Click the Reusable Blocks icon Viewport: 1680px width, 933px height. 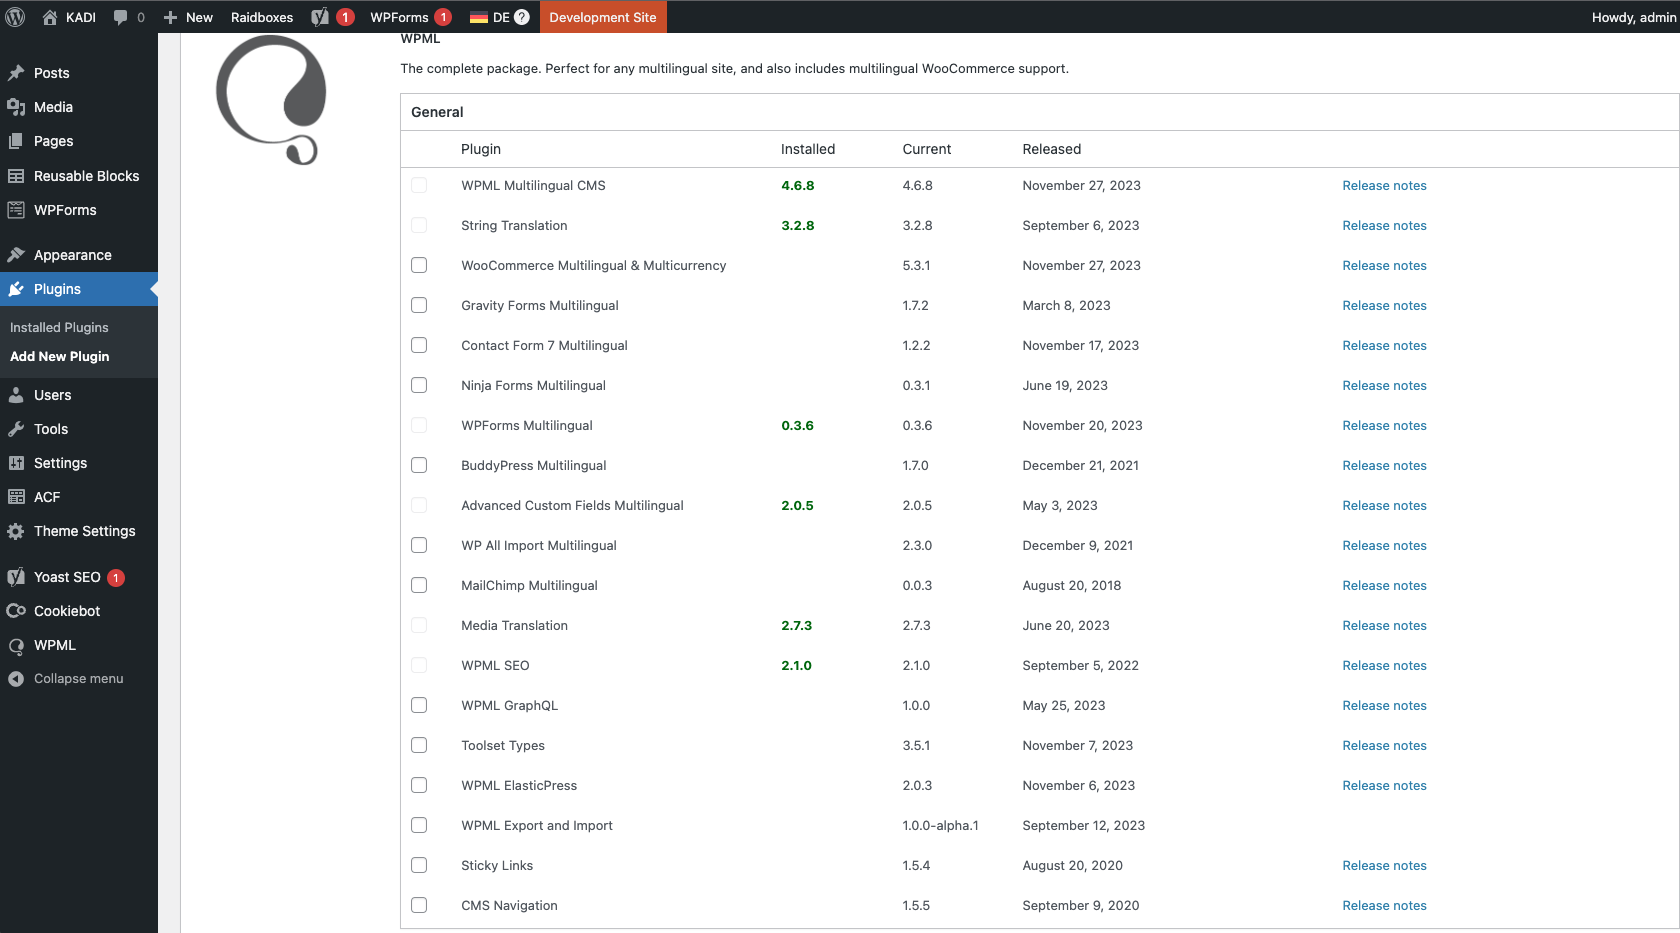point(16,176)
